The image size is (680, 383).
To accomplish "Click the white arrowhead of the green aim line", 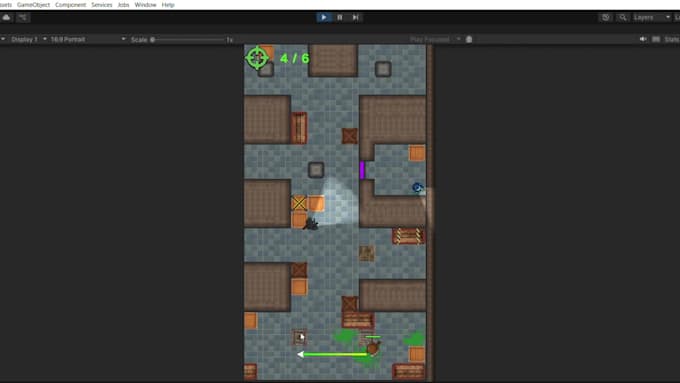I will pos(300,354).
